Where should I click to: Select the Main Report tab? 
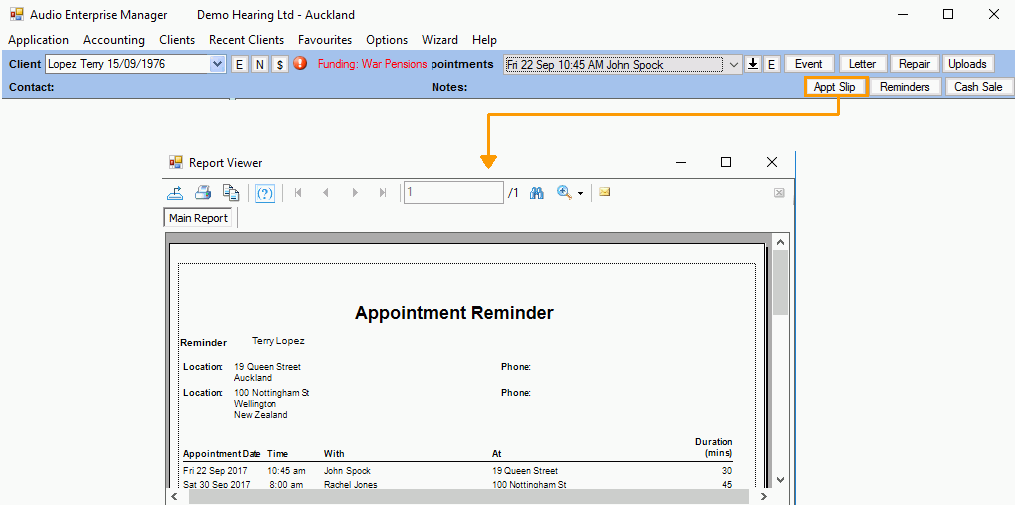pyautogui.click(x=198, y=218)
